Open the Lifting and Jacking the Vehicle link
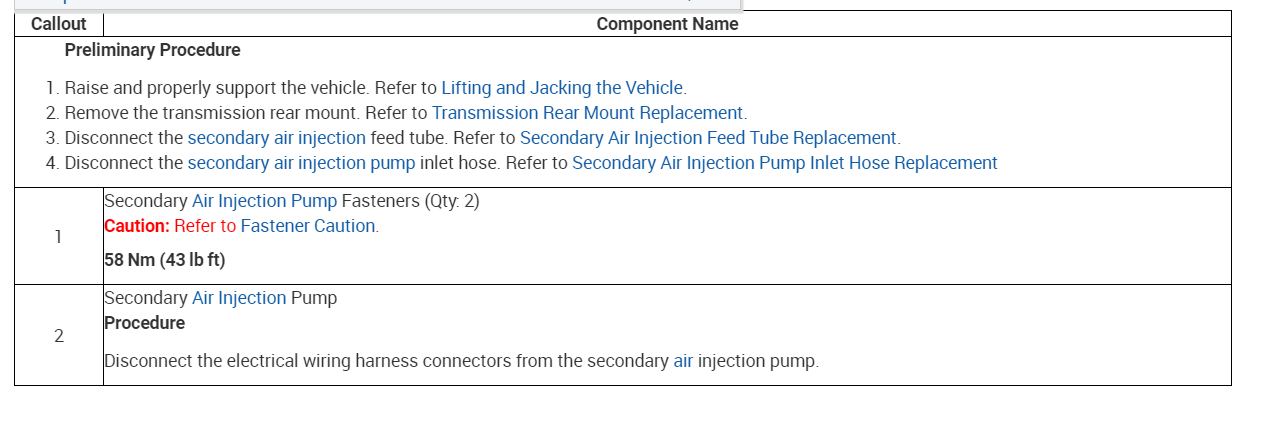 click(563, 88)
